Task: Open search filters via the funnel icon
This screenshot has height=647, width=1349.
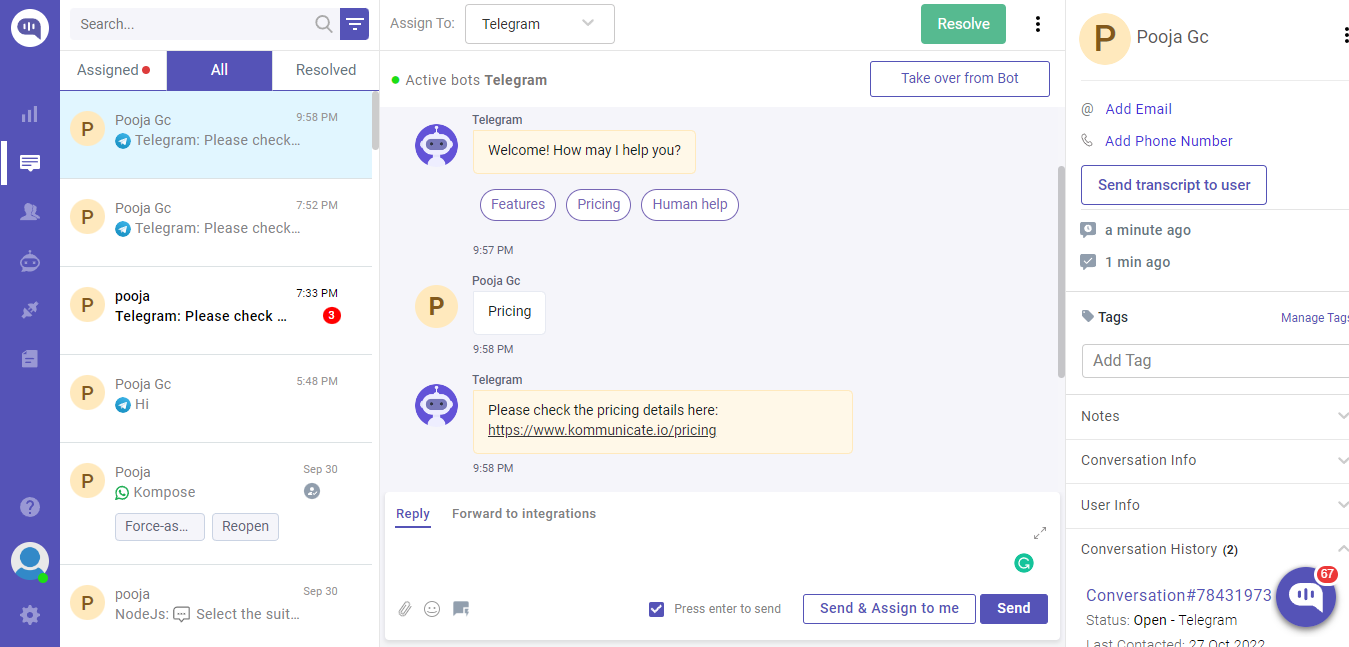Action: click(355, 23)
